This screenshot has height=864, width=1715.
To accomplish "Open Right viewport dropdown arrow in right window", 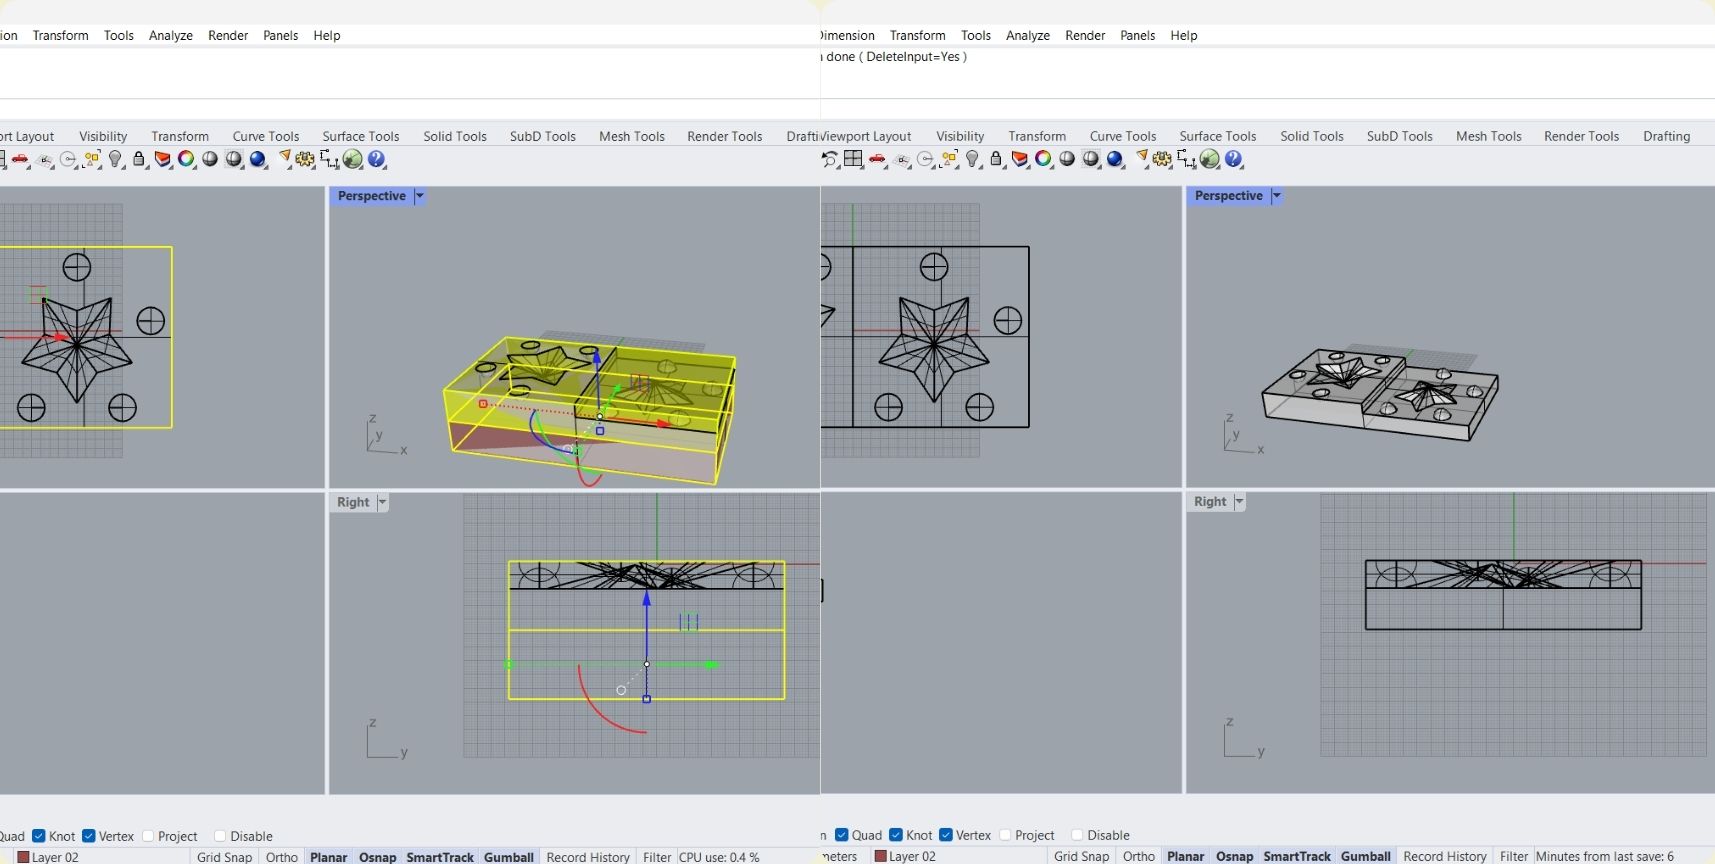I will [1239, 502].
